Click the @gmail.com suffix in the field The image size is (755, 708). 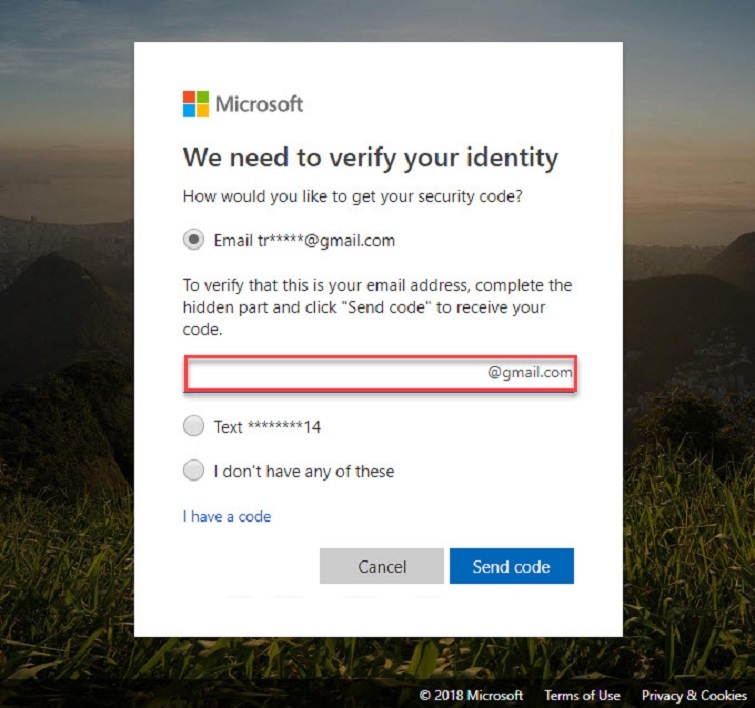tap(530, 372)
